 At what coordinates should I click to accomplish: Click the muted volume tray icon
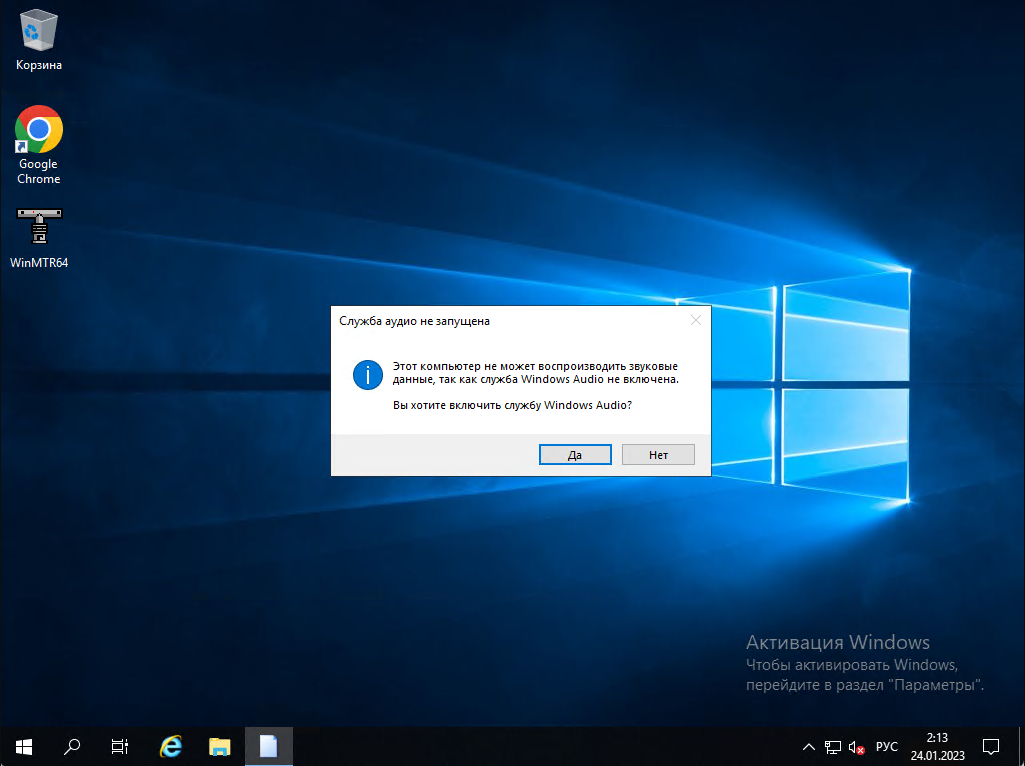tap(856, 747)
